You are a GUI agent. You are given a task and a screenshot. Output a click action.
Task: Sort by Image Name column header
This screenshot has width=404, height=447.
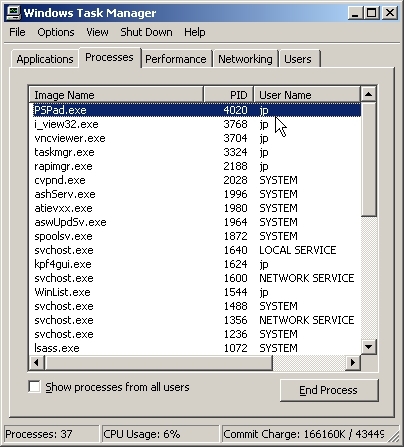116,95
